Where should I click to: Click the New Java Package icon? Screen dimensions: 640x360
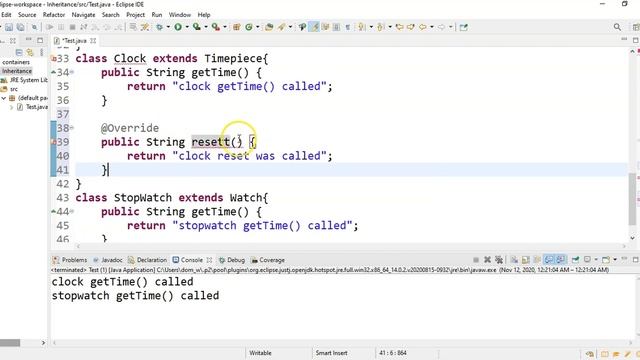pos(237,27)
